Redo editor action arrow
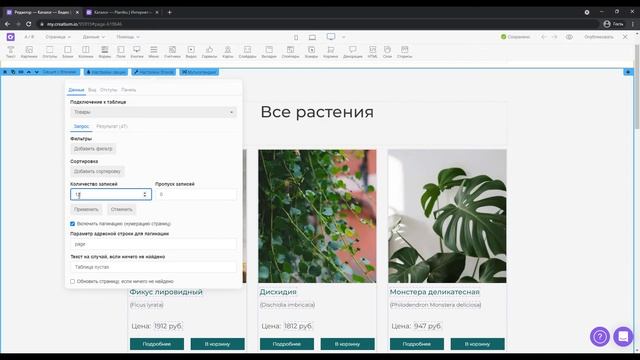The width and height of the screenshot is (640, 360). pyautogui.click(x=554, y=37)
